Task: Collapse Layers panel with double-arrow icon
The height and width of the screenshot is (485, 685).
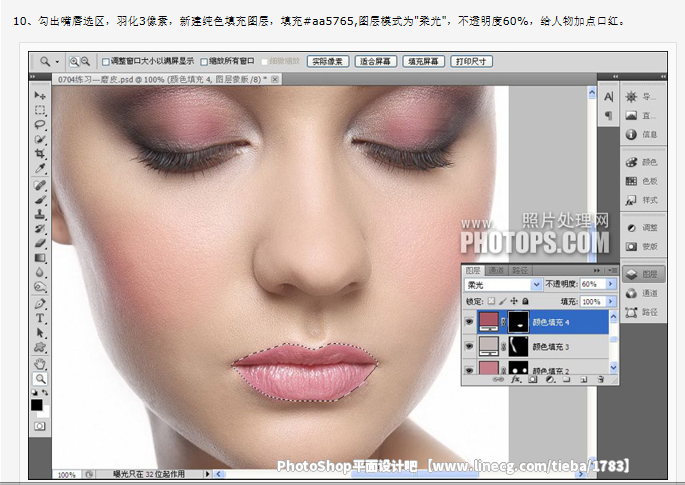Action: pyautogui.click(x=597, y=270)
